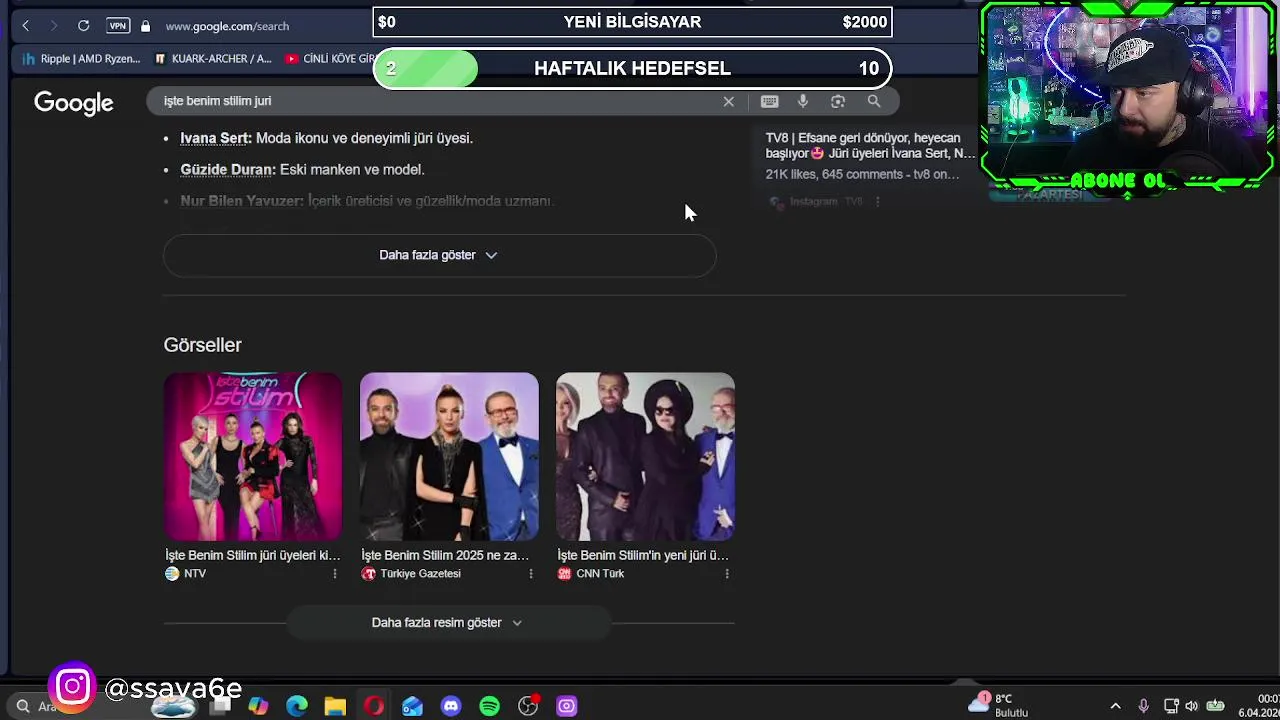This screenshot has height=720, width=1280.
Task: Click the Görseller section heading
Action: tap(203, 345)
